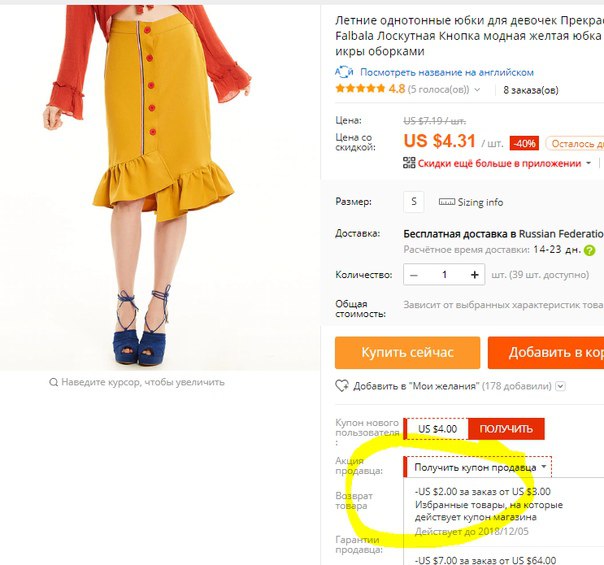Click the magnifier icon under product image
Screen dimensions: 604x565
click(54, 382)
